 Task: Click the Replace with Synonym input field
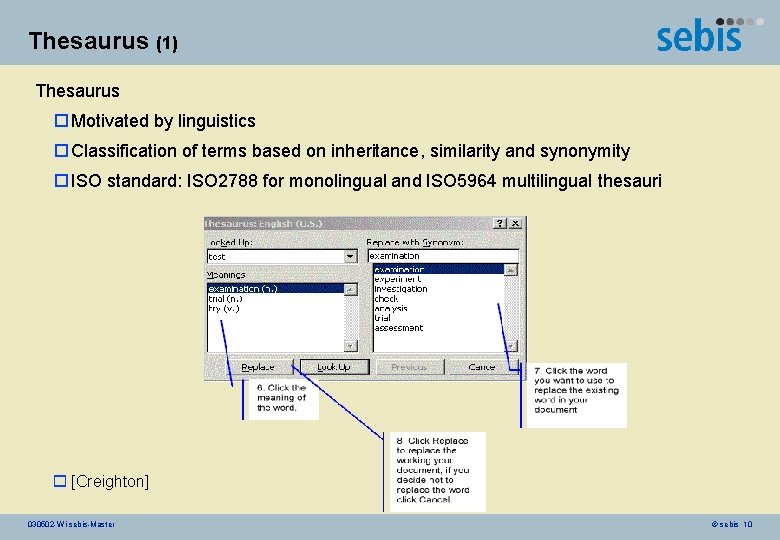tap(443, 256)
